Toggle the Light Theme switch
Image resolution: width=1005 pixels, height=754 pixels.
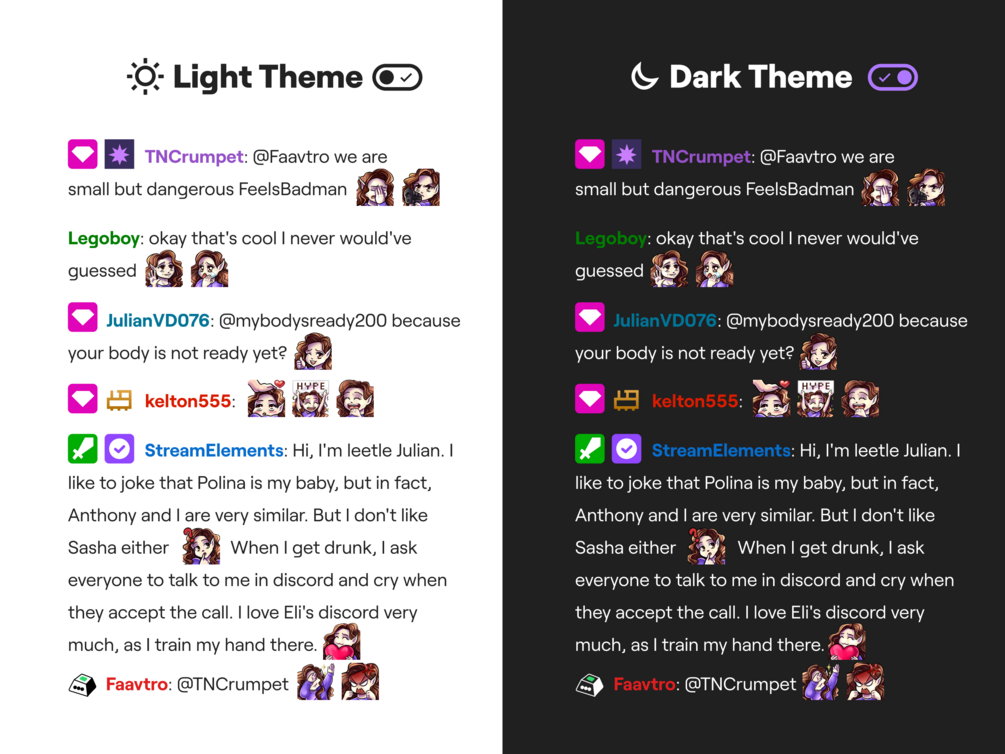pos(397,78)
